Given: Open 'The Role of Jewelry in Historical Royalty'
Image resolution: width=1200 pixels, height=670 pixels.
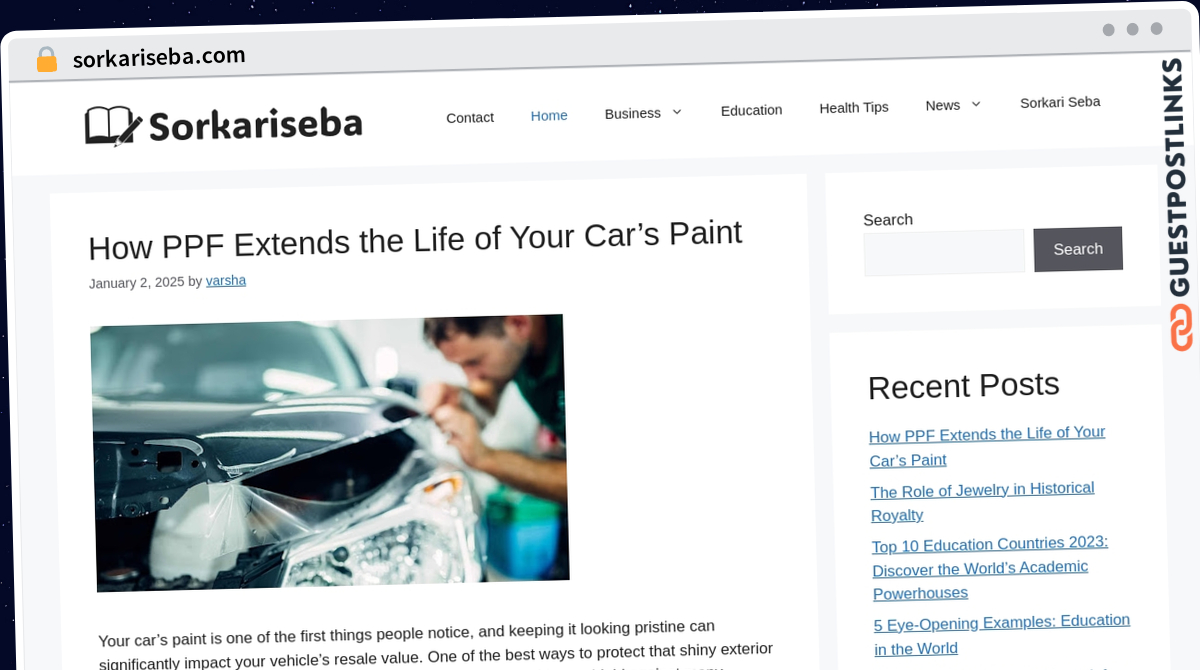Looking at the screenshot, I should tap(983, 502).
